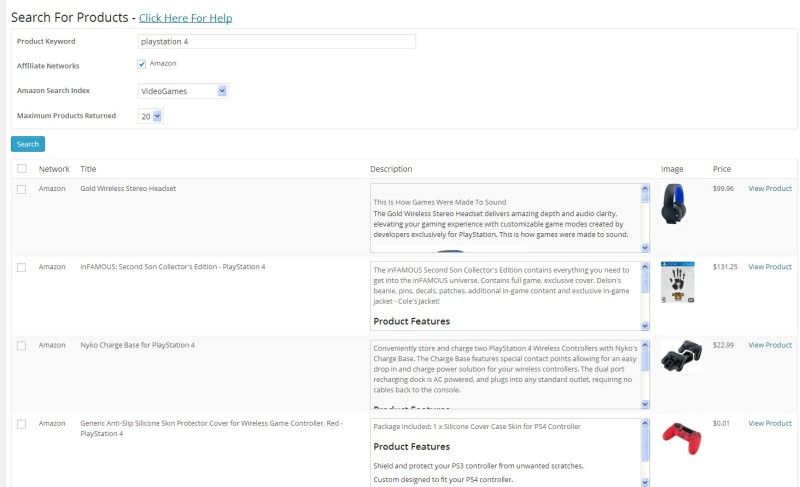Click the Description column header

(391, 169)
